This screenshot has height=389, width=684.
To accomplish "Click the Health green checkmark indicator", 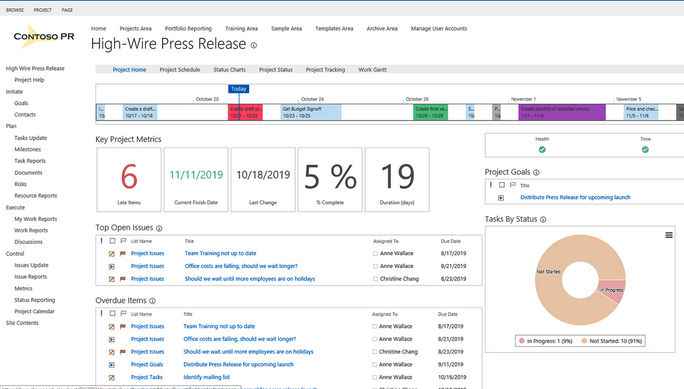I will coord(542,150).
